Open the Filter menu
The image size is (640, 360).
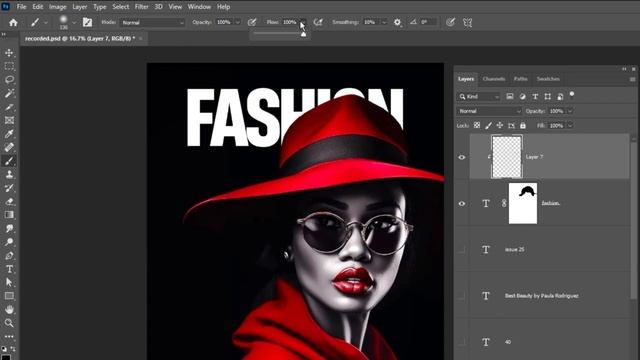point(142,7)
